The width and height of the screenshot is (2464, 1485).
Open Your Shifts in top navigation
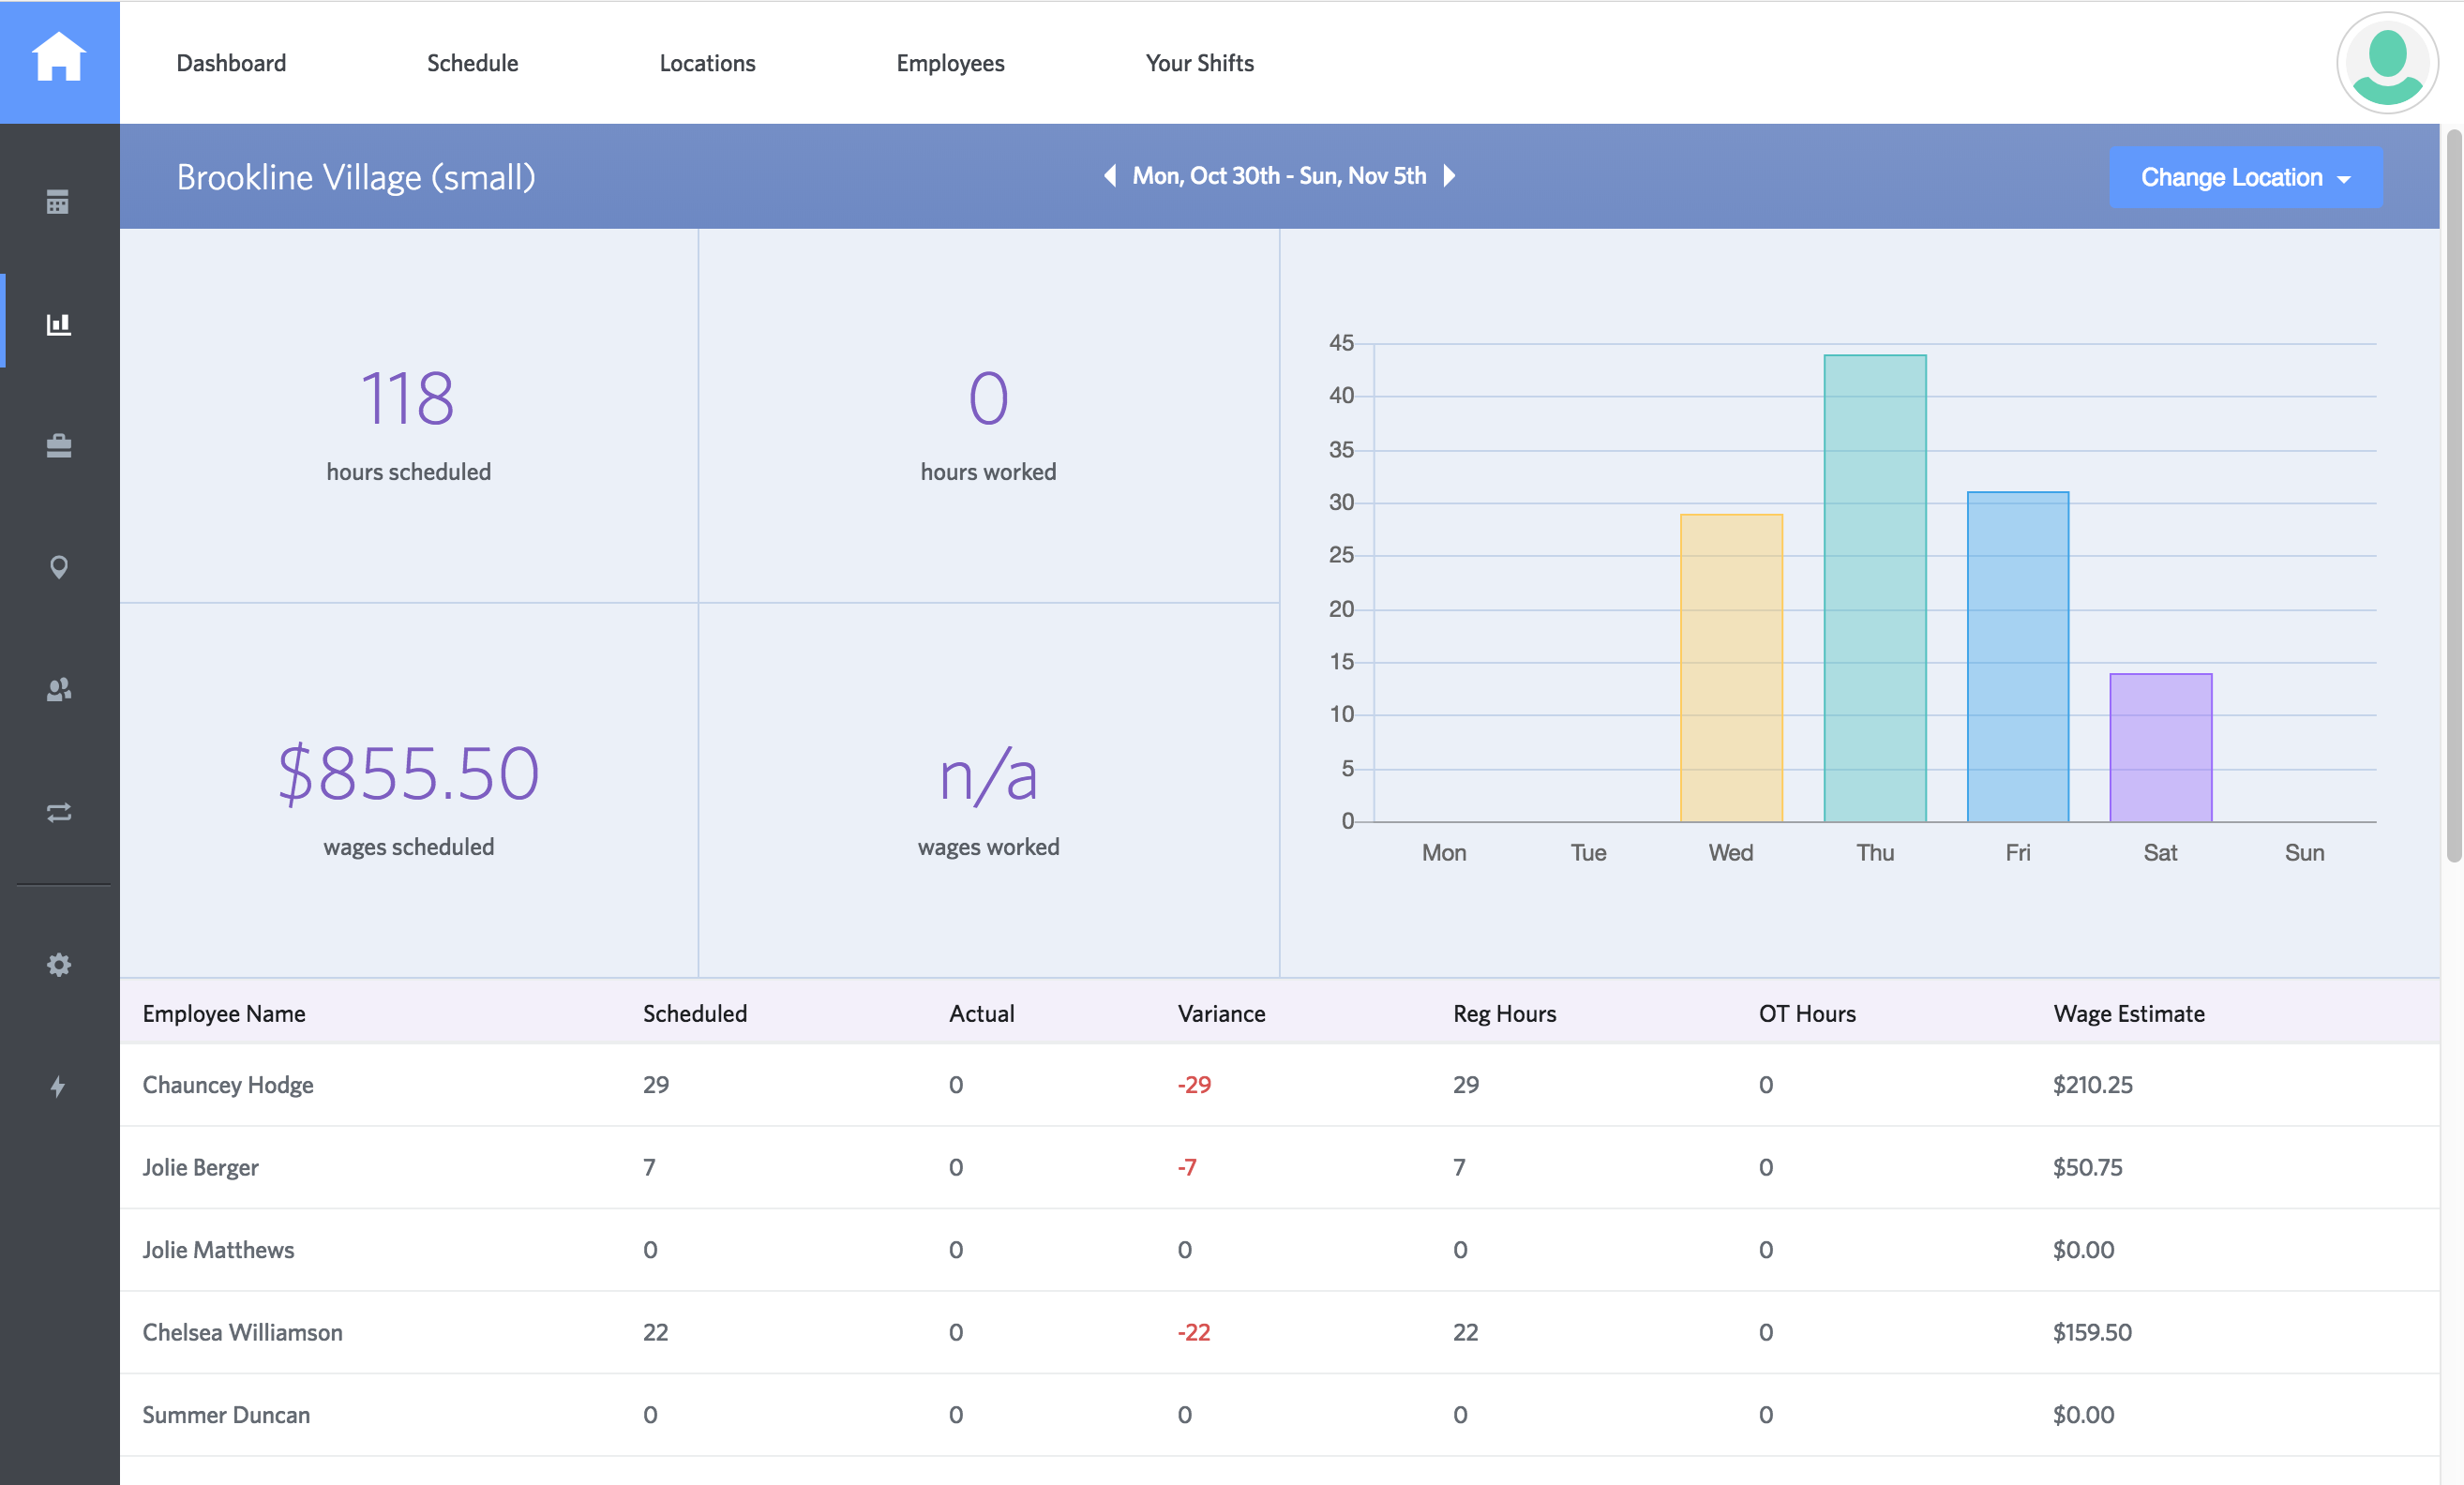[1199, 63]
